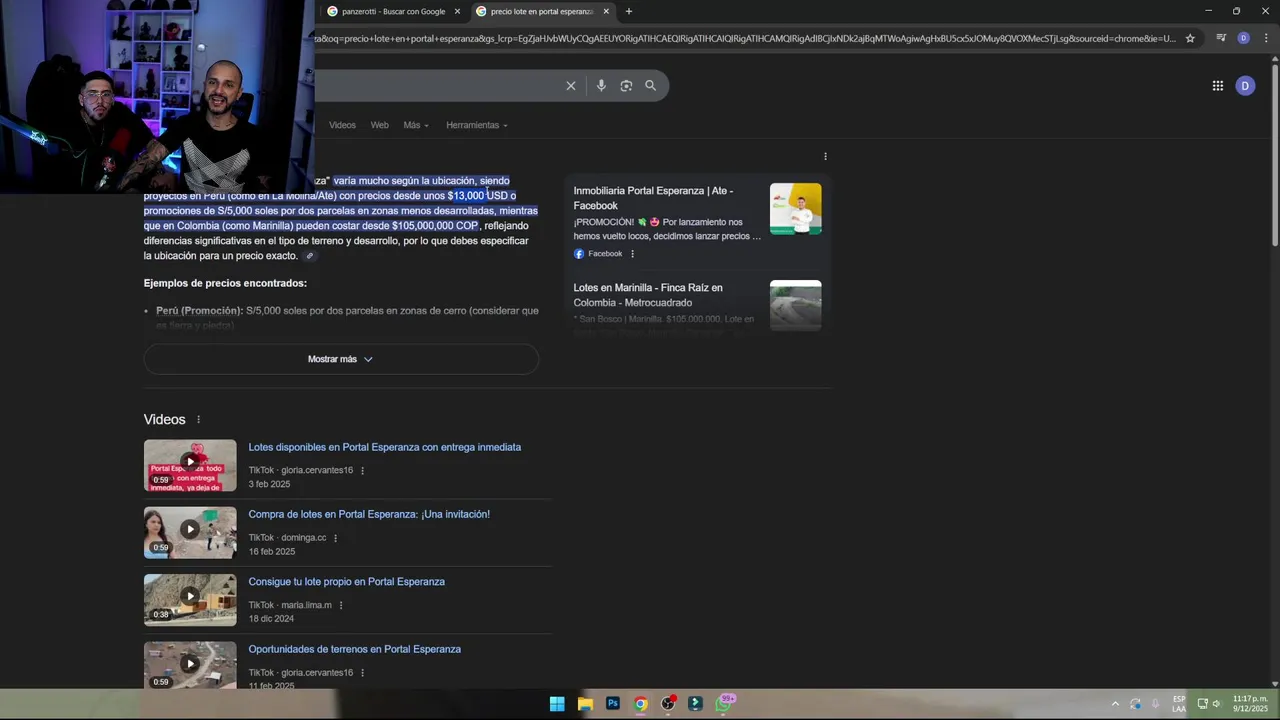Image resolution: width=1280 pixels, height=720 pixels.
Task: Switch to the Web search tab
Action: [x=380, y=126]
